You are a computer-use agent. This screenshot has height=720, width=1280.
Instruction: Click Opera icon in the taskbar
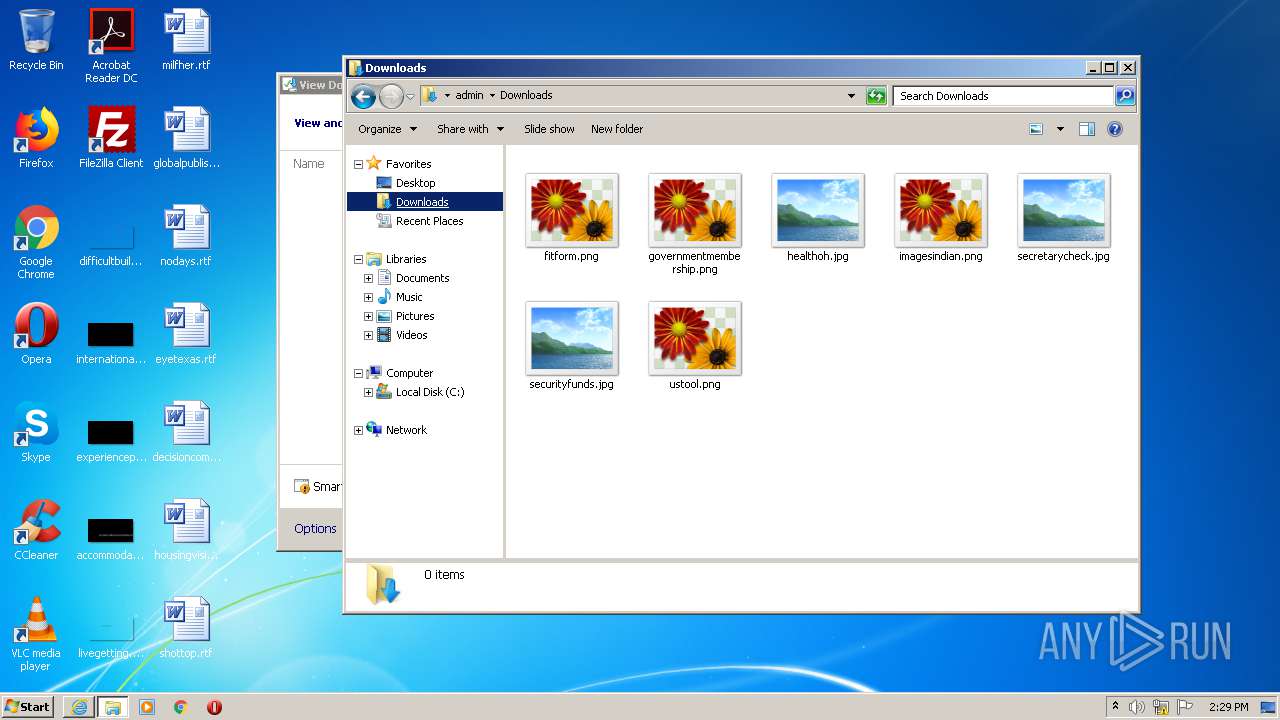click(214, 707)
